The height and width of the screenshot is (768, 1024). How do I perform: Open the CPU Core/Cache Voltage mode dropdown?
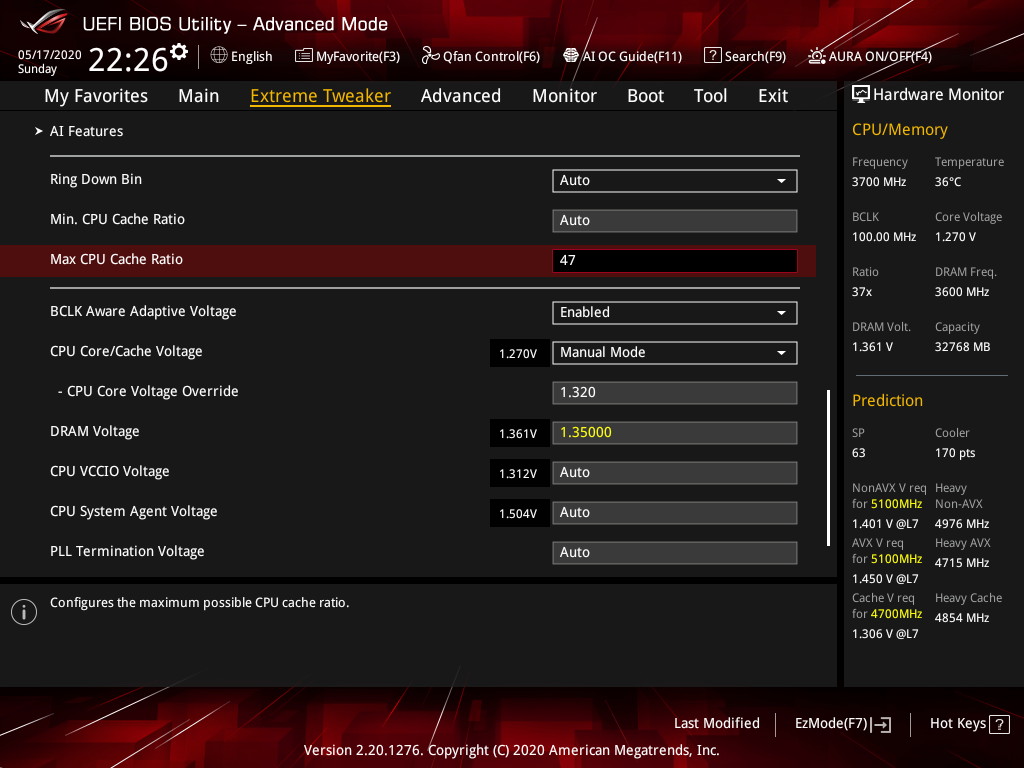675,353
